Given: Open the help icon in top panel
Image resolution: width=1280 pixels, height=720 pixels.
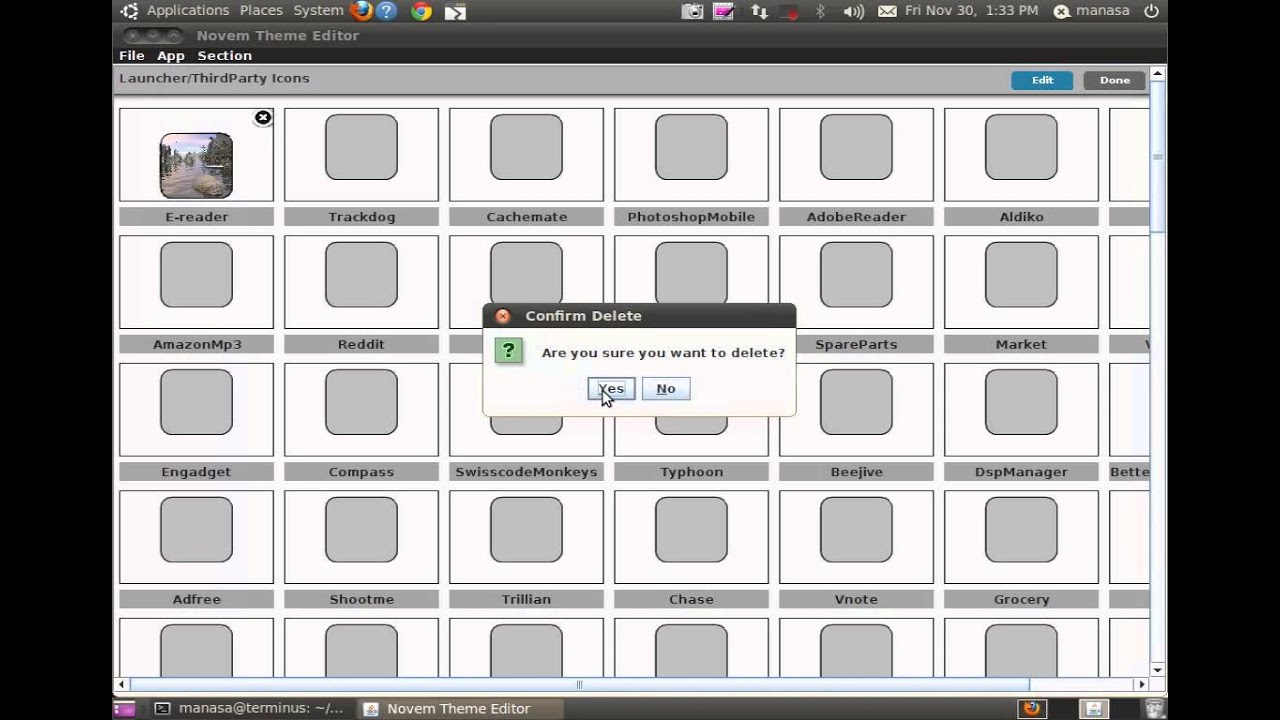Looking at the screenshot, I should [x=386, y=11].
